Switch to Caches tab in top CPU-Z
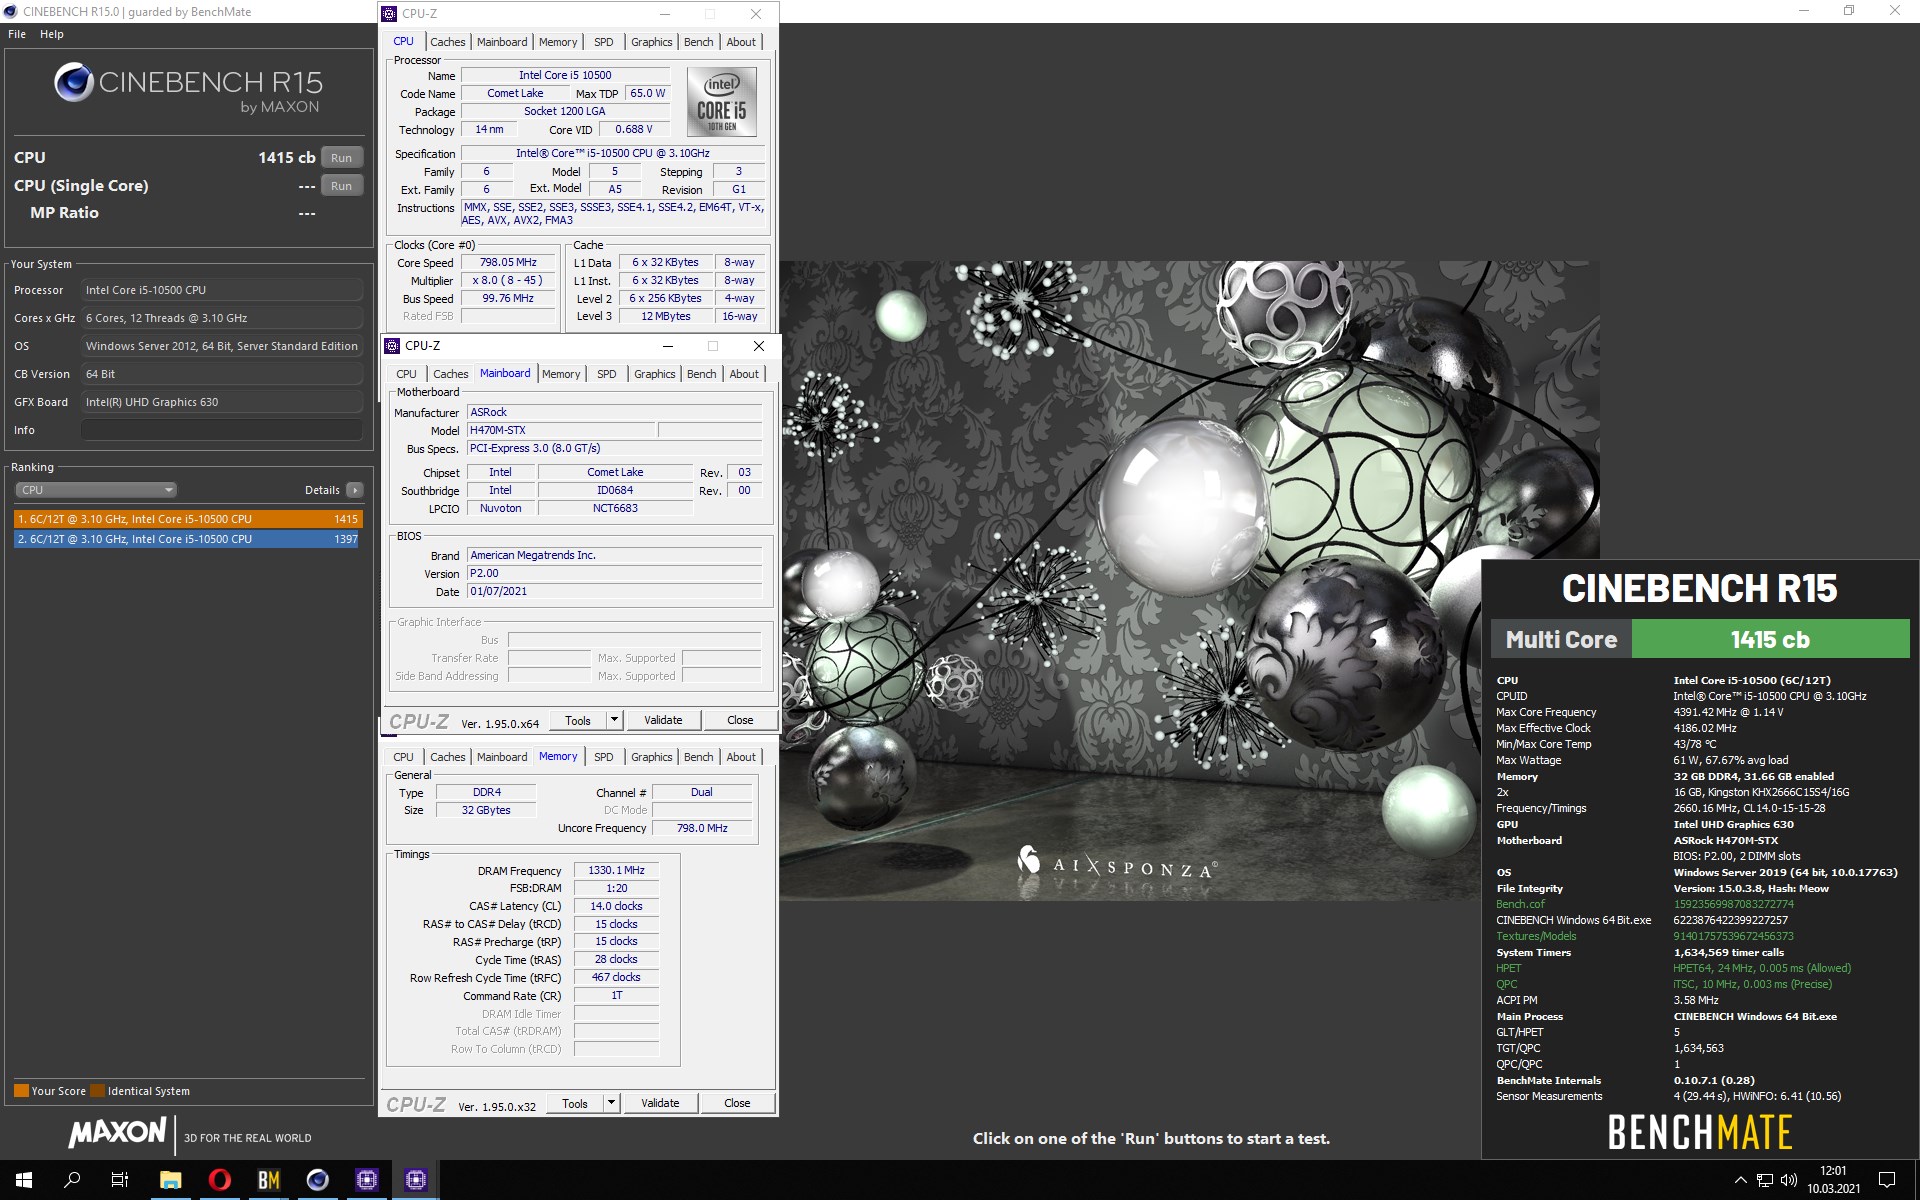The width and height of the screenshot is (1920, 1200). point(447,42)
